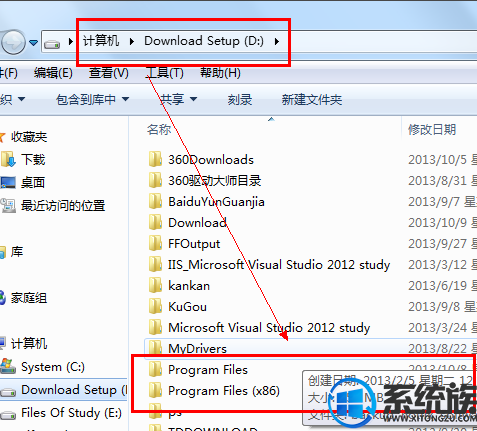The image size is (477, 431).
Task: Click the BaiduYunGuanjia folder icon
Action: coord(155,201)
